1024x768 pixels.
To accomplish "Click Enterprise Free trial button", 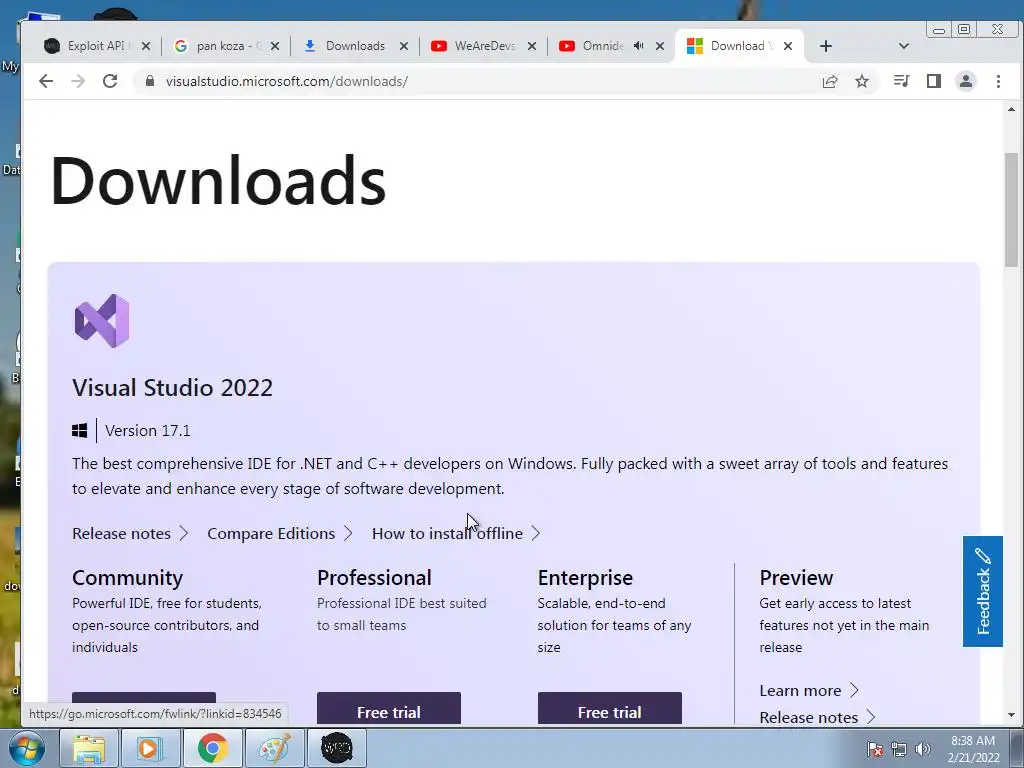I will coord(609,709).
